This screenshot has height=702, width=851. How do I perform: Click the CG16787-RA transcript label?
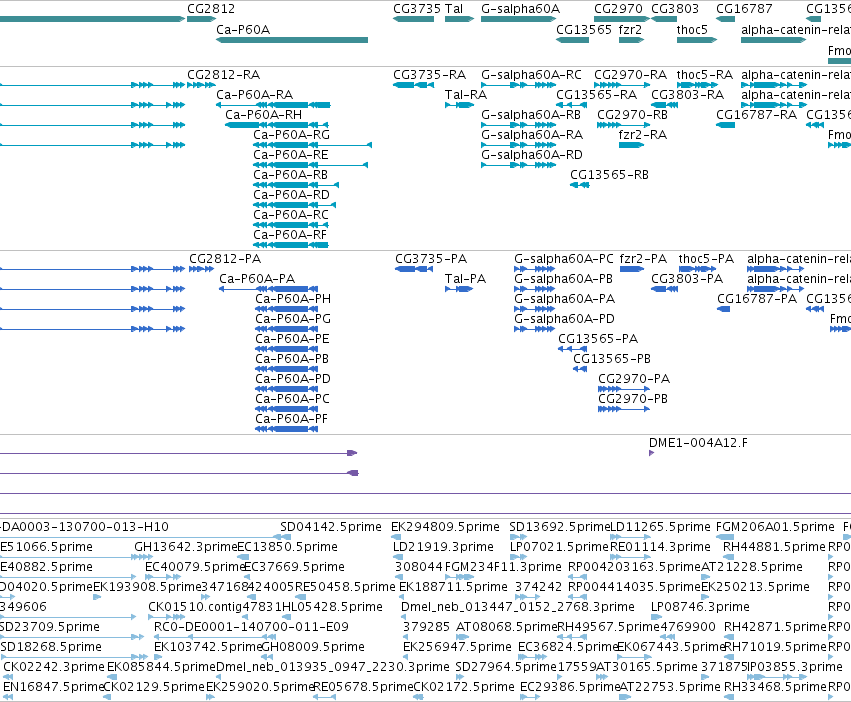(x=757, y=115)
